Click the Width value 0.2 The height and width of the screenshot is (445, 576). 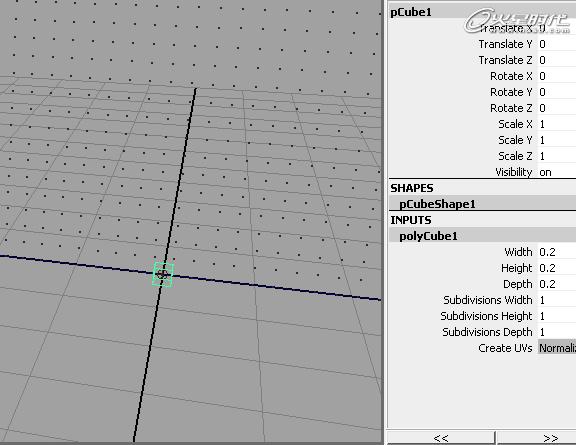click(557, 252)
